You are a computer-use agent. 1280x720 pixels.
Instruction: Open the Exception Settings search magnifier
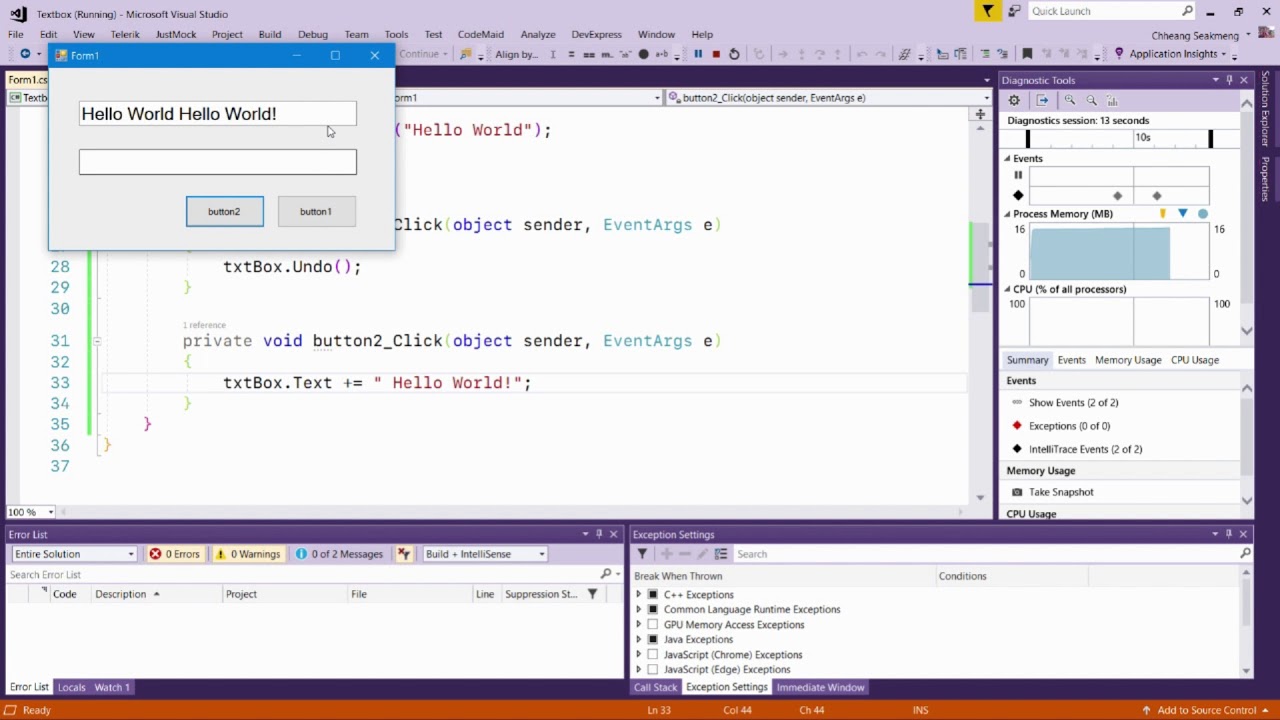[x=1245, y=553]
